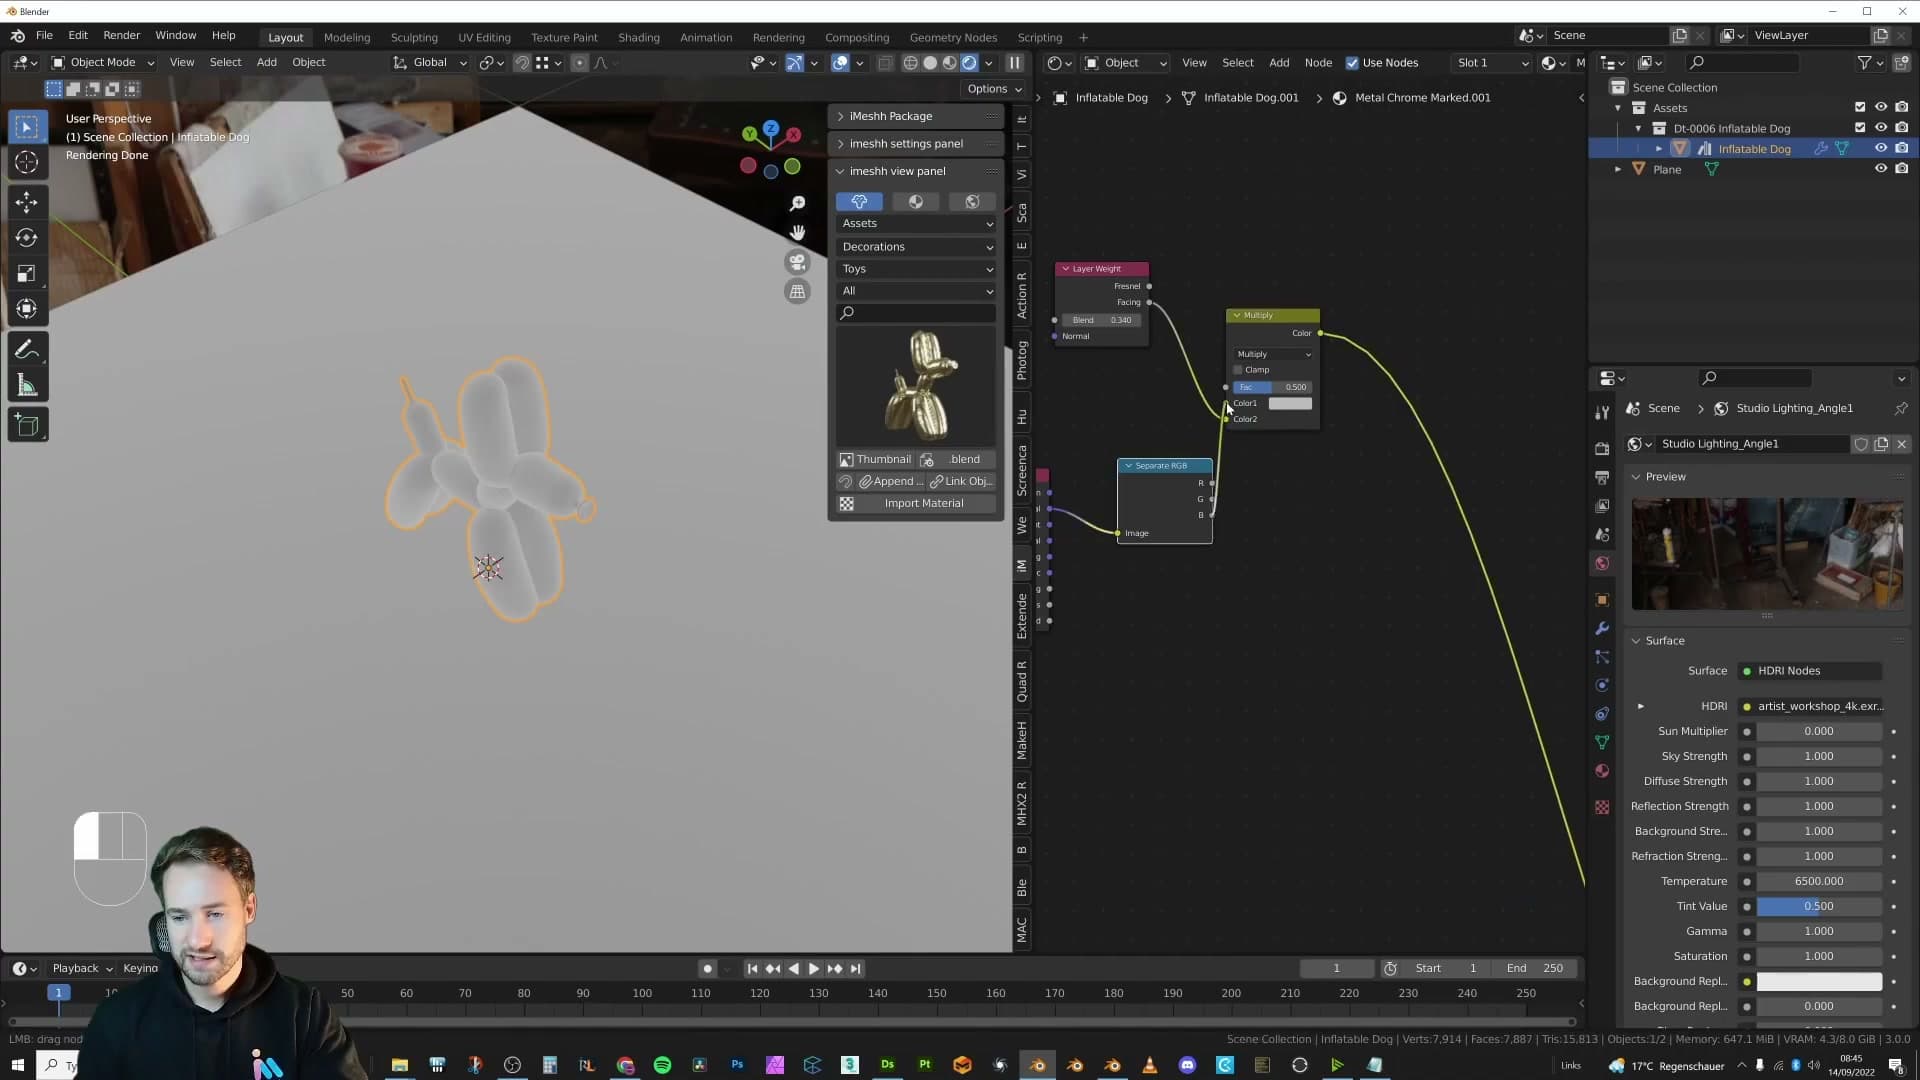Select the Add Cube tool
The height and width of the screenshot is (1080, 1920).
(27, 426)
